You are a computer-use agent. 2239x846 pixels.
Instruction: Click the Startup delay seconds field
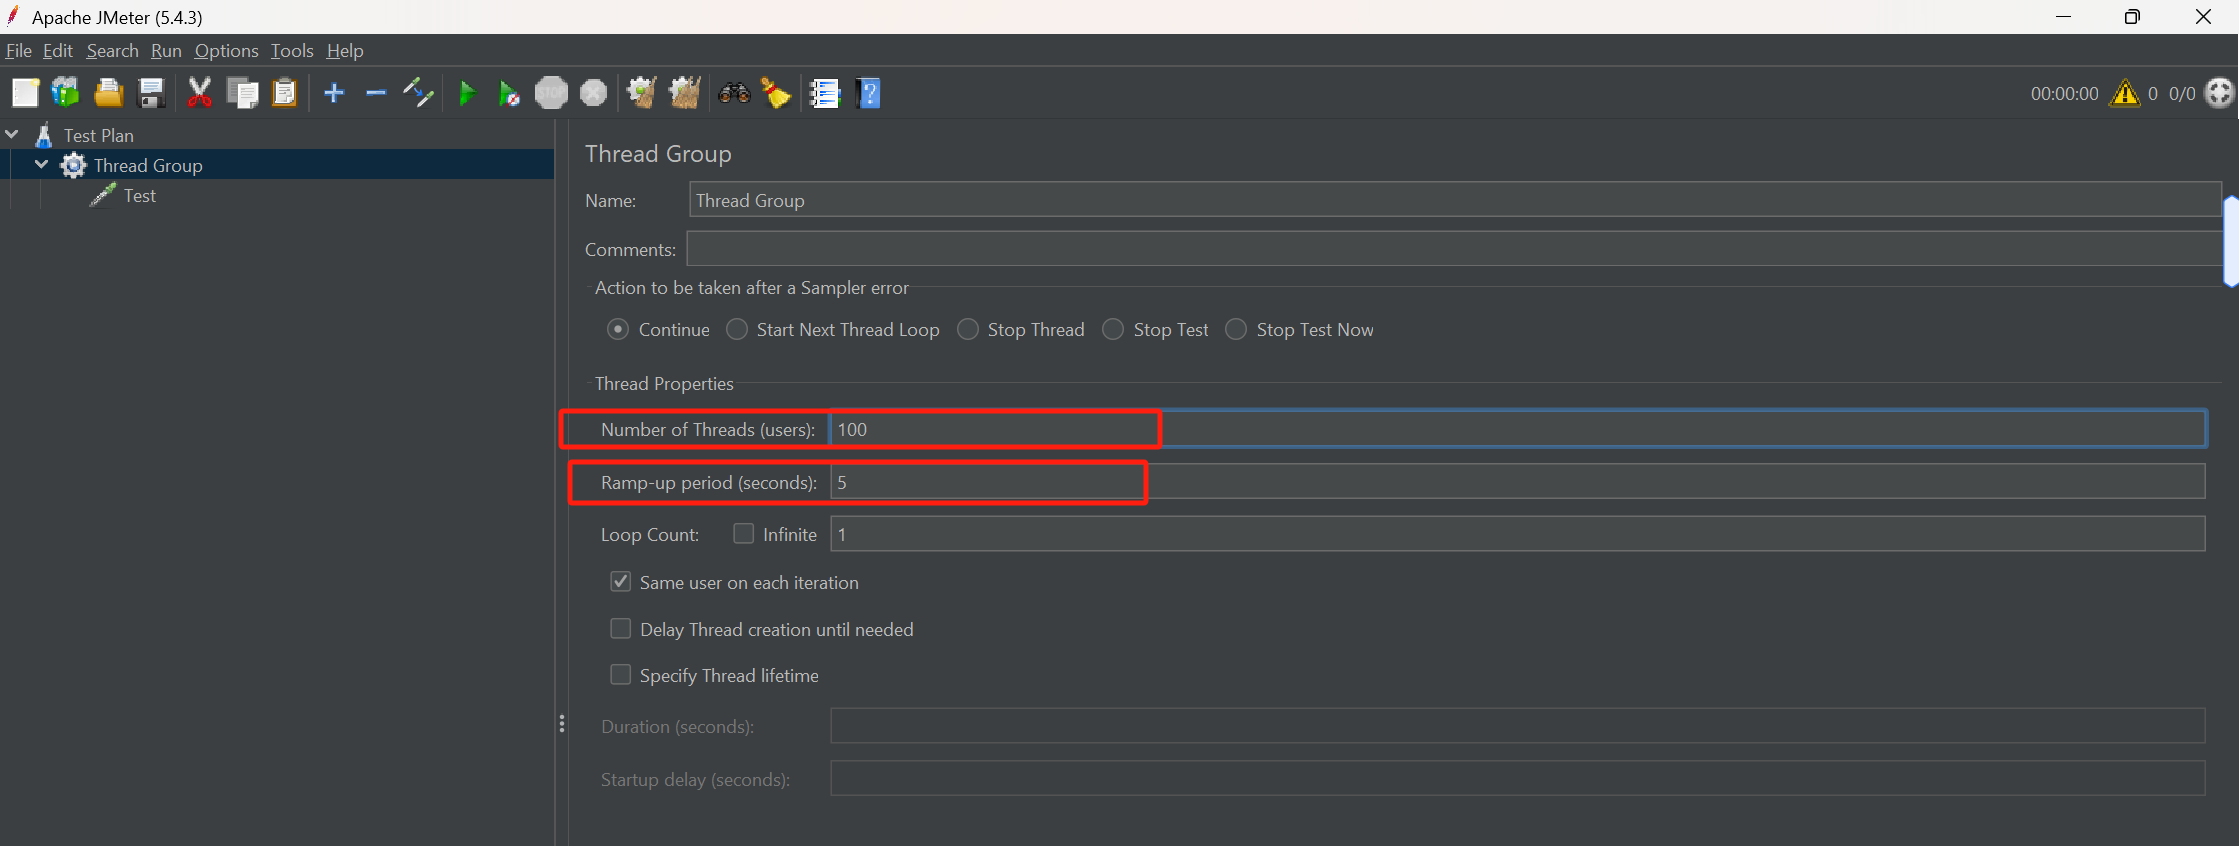coord(1518,778)
